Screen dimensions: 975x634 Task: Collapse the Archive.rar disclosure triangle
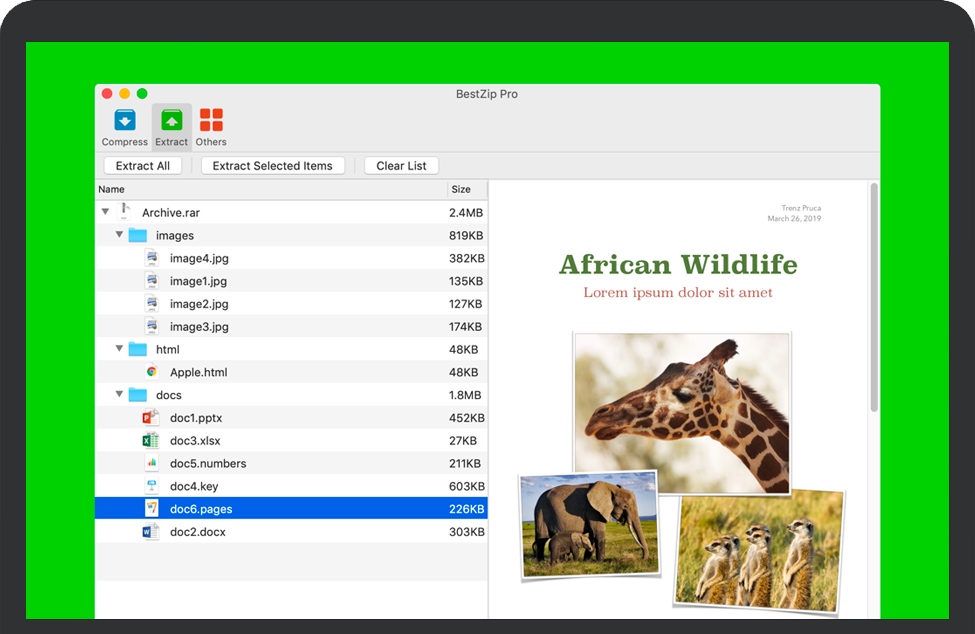pyautogui.click(x=106, y=213)
